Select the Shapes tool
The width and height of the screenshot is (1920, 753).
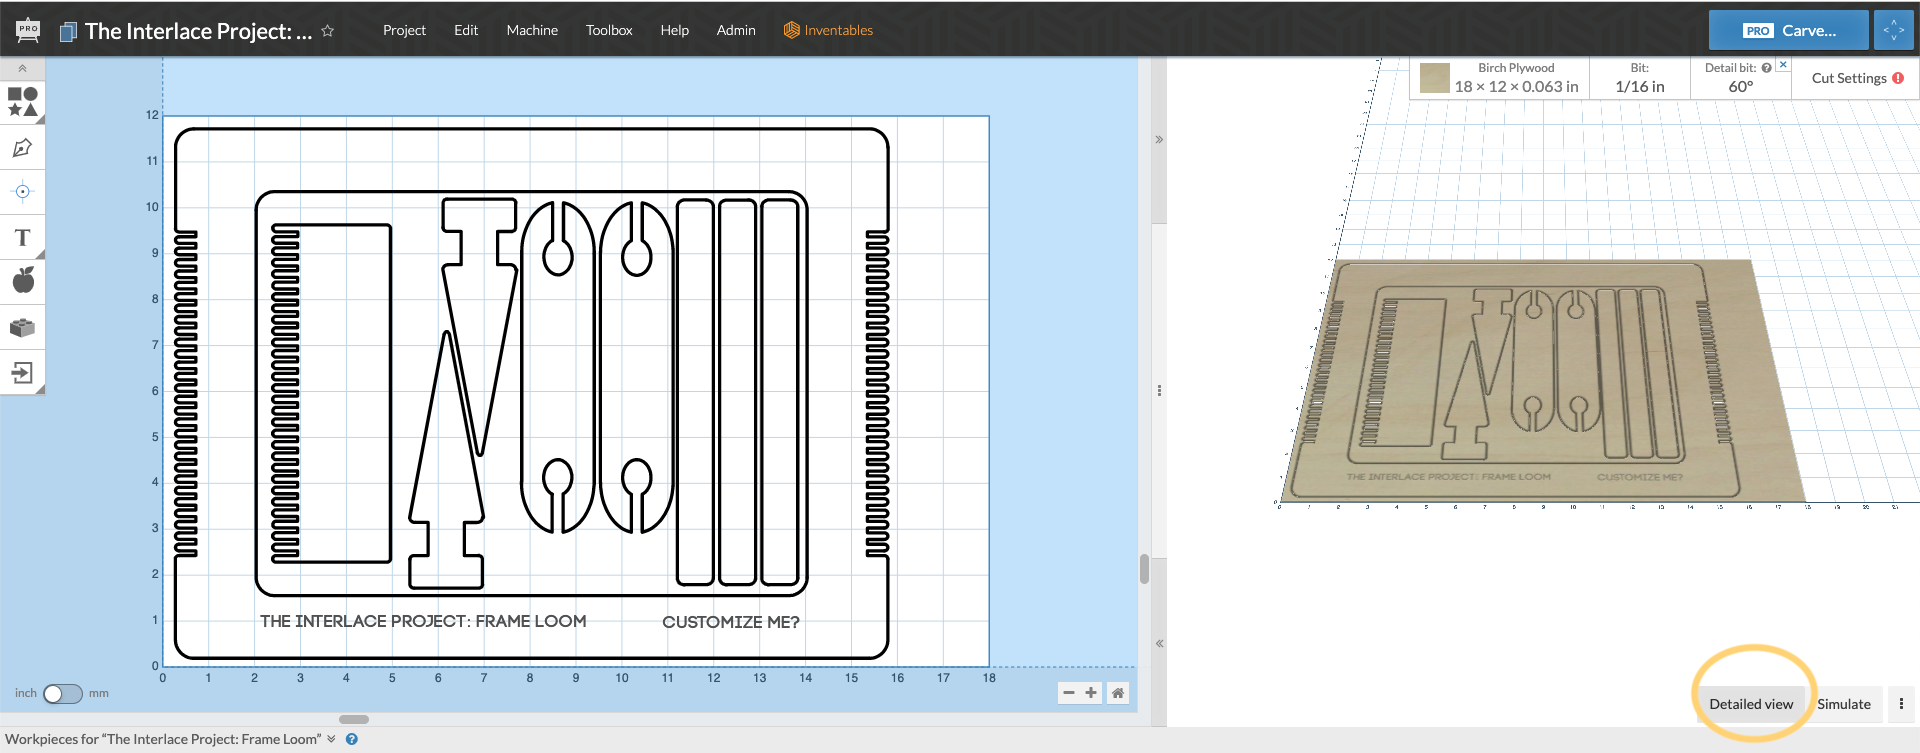click(x=22, y=101)
